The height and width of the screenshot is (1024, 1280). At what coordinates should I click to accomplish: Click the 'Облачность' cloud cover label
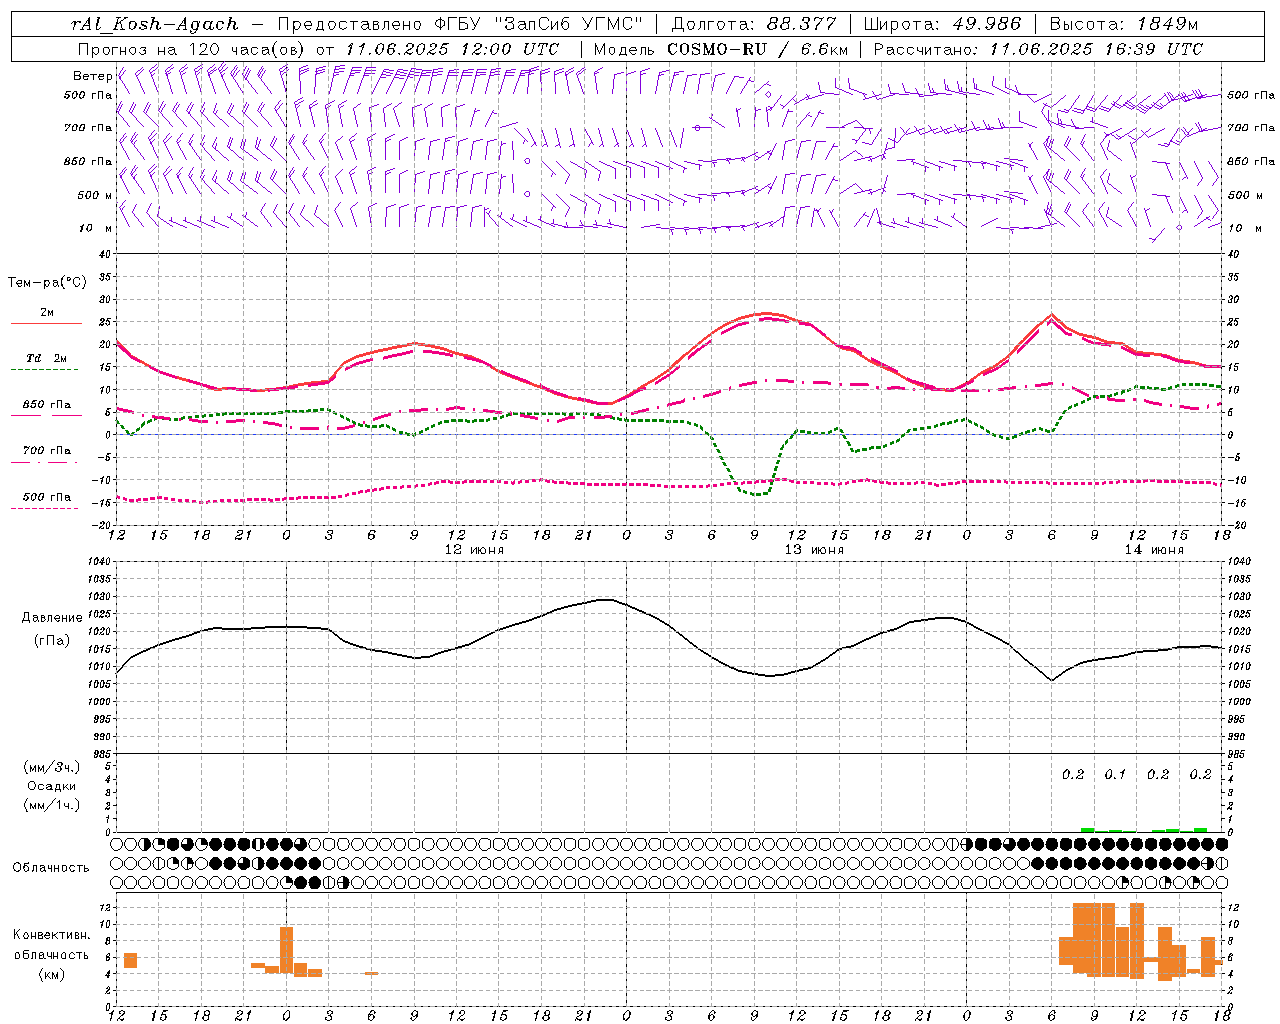tap(51, 867)
